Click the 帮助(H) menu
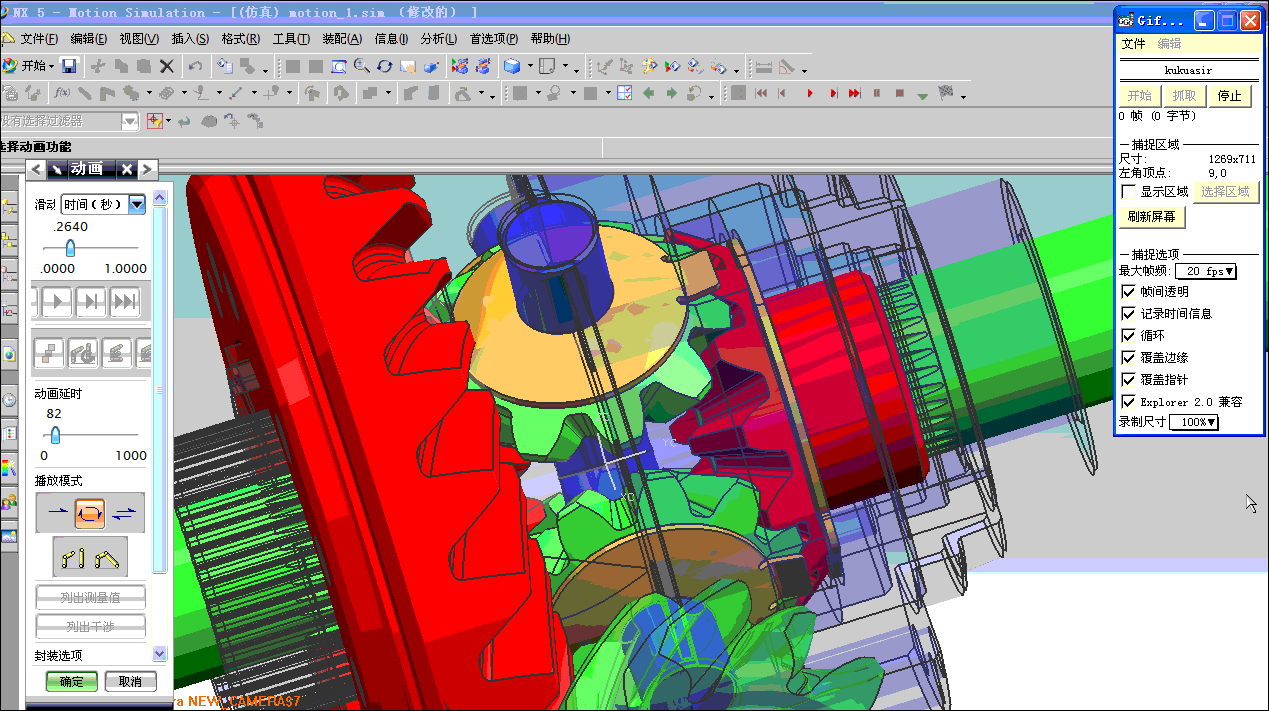1269x711 pixels. tap(550, 39)
